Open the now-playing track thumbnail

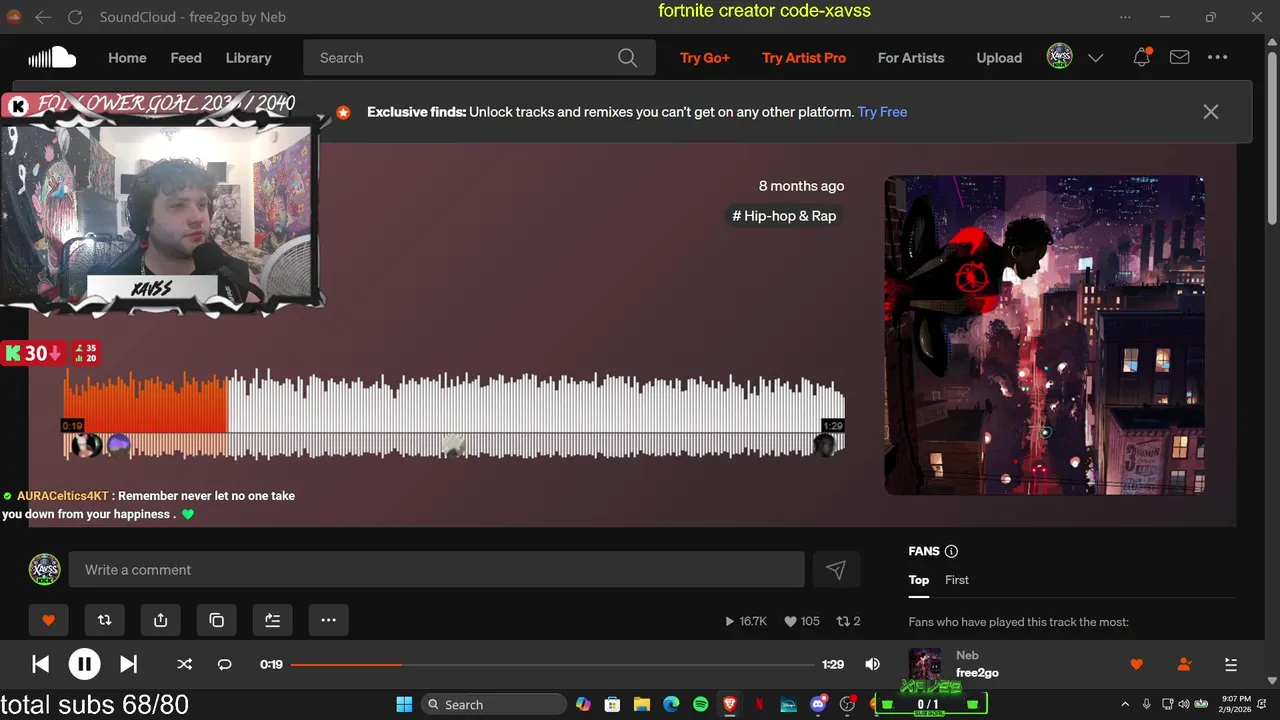[924, 664]
